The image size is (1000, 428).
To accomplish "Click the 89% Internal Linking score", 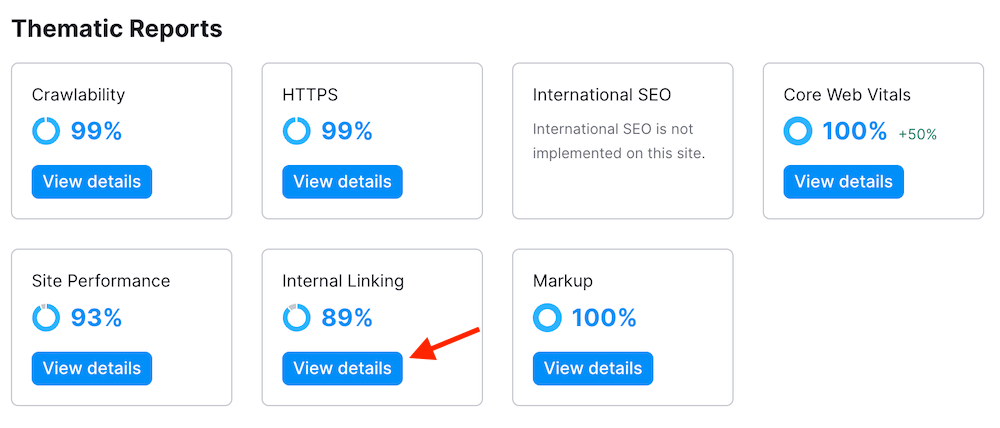I will pyautogui.click(x=347, y=318).
